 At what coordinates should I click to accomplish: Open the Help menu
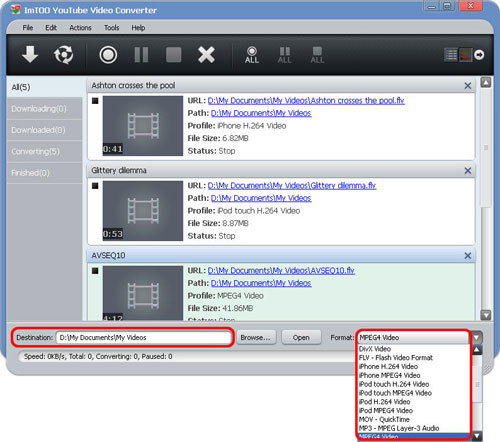[138, 28]
